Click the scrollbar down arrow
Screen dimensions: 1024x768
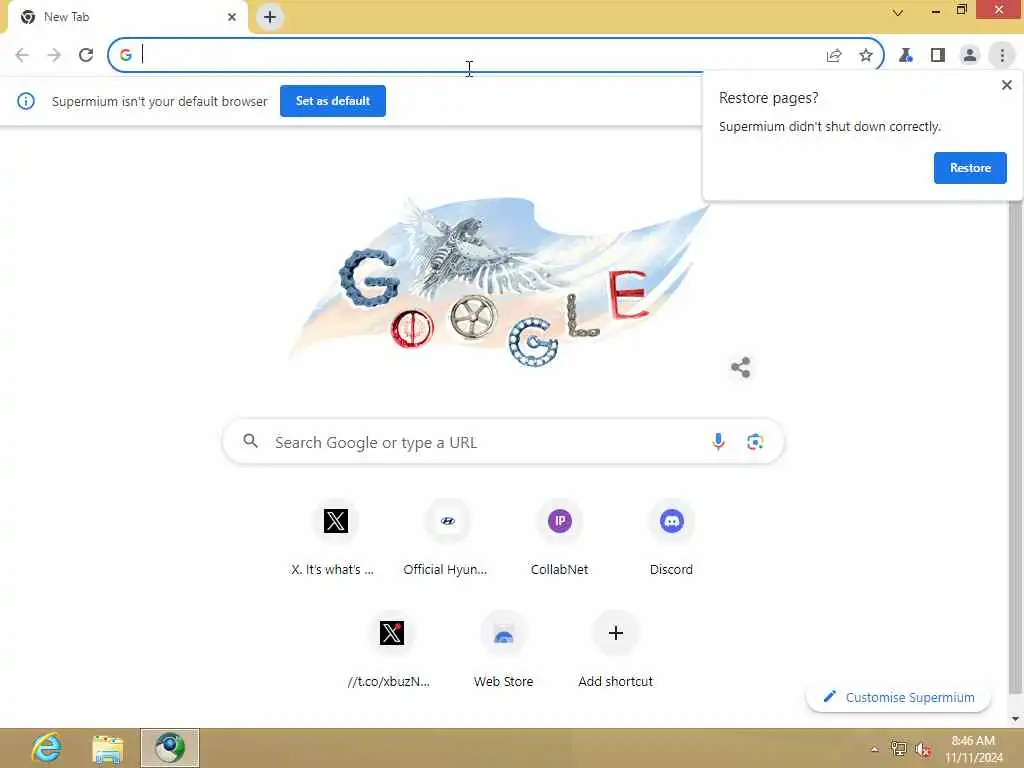click(x=1015, y=719)
